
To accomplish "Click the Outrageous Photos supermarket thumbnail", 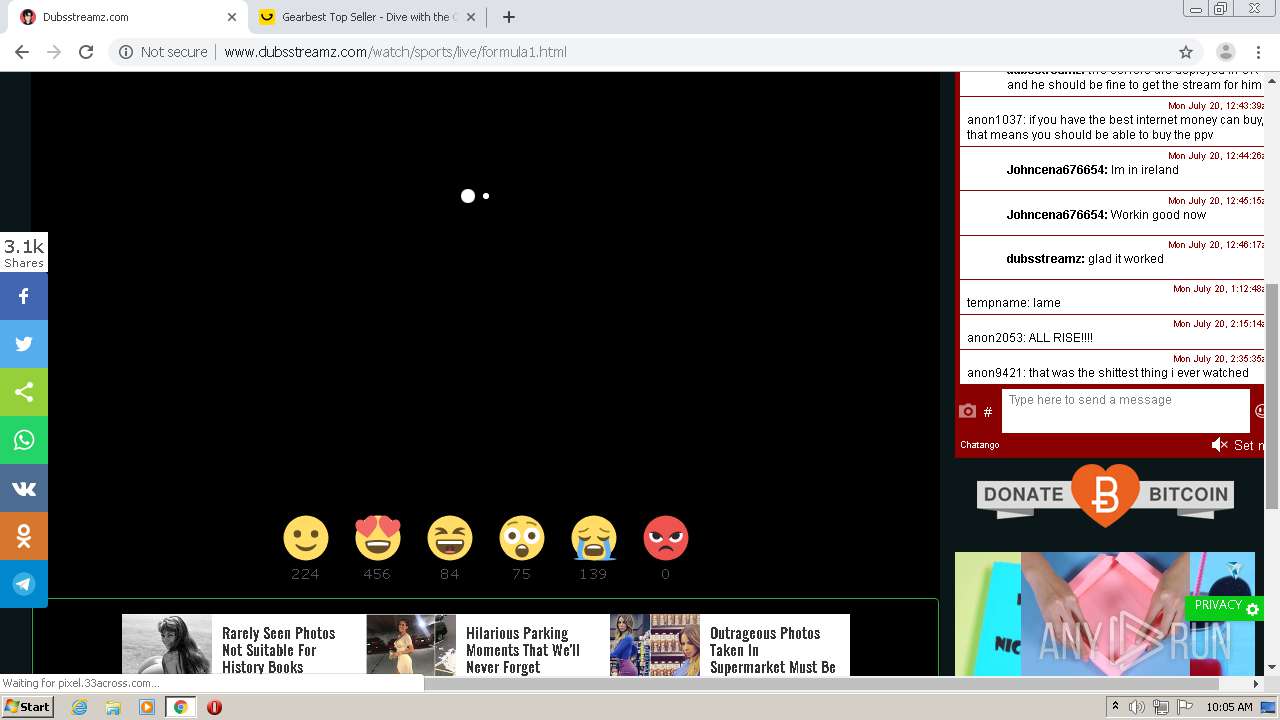I will click(x=655, y=645).
